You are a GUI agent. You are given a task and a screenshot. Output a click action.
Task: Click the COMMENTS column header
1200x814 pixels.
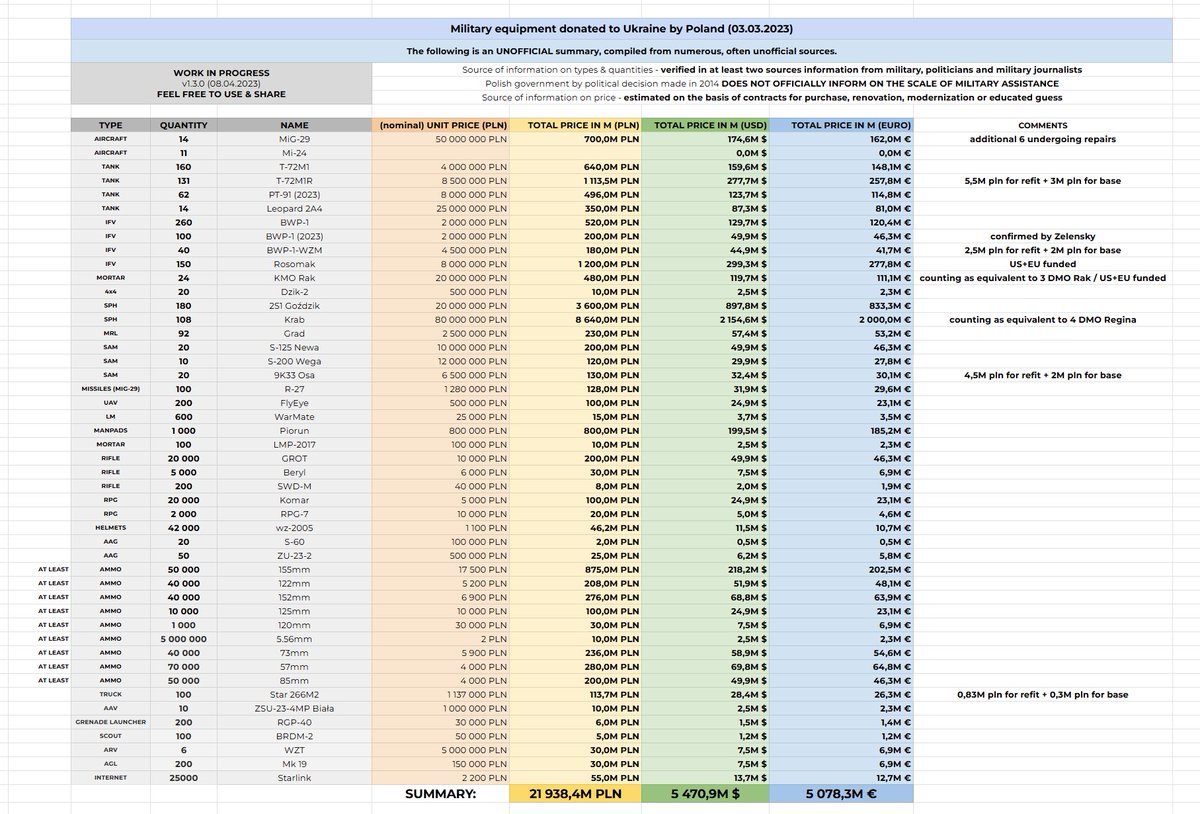click(1042, 125)
